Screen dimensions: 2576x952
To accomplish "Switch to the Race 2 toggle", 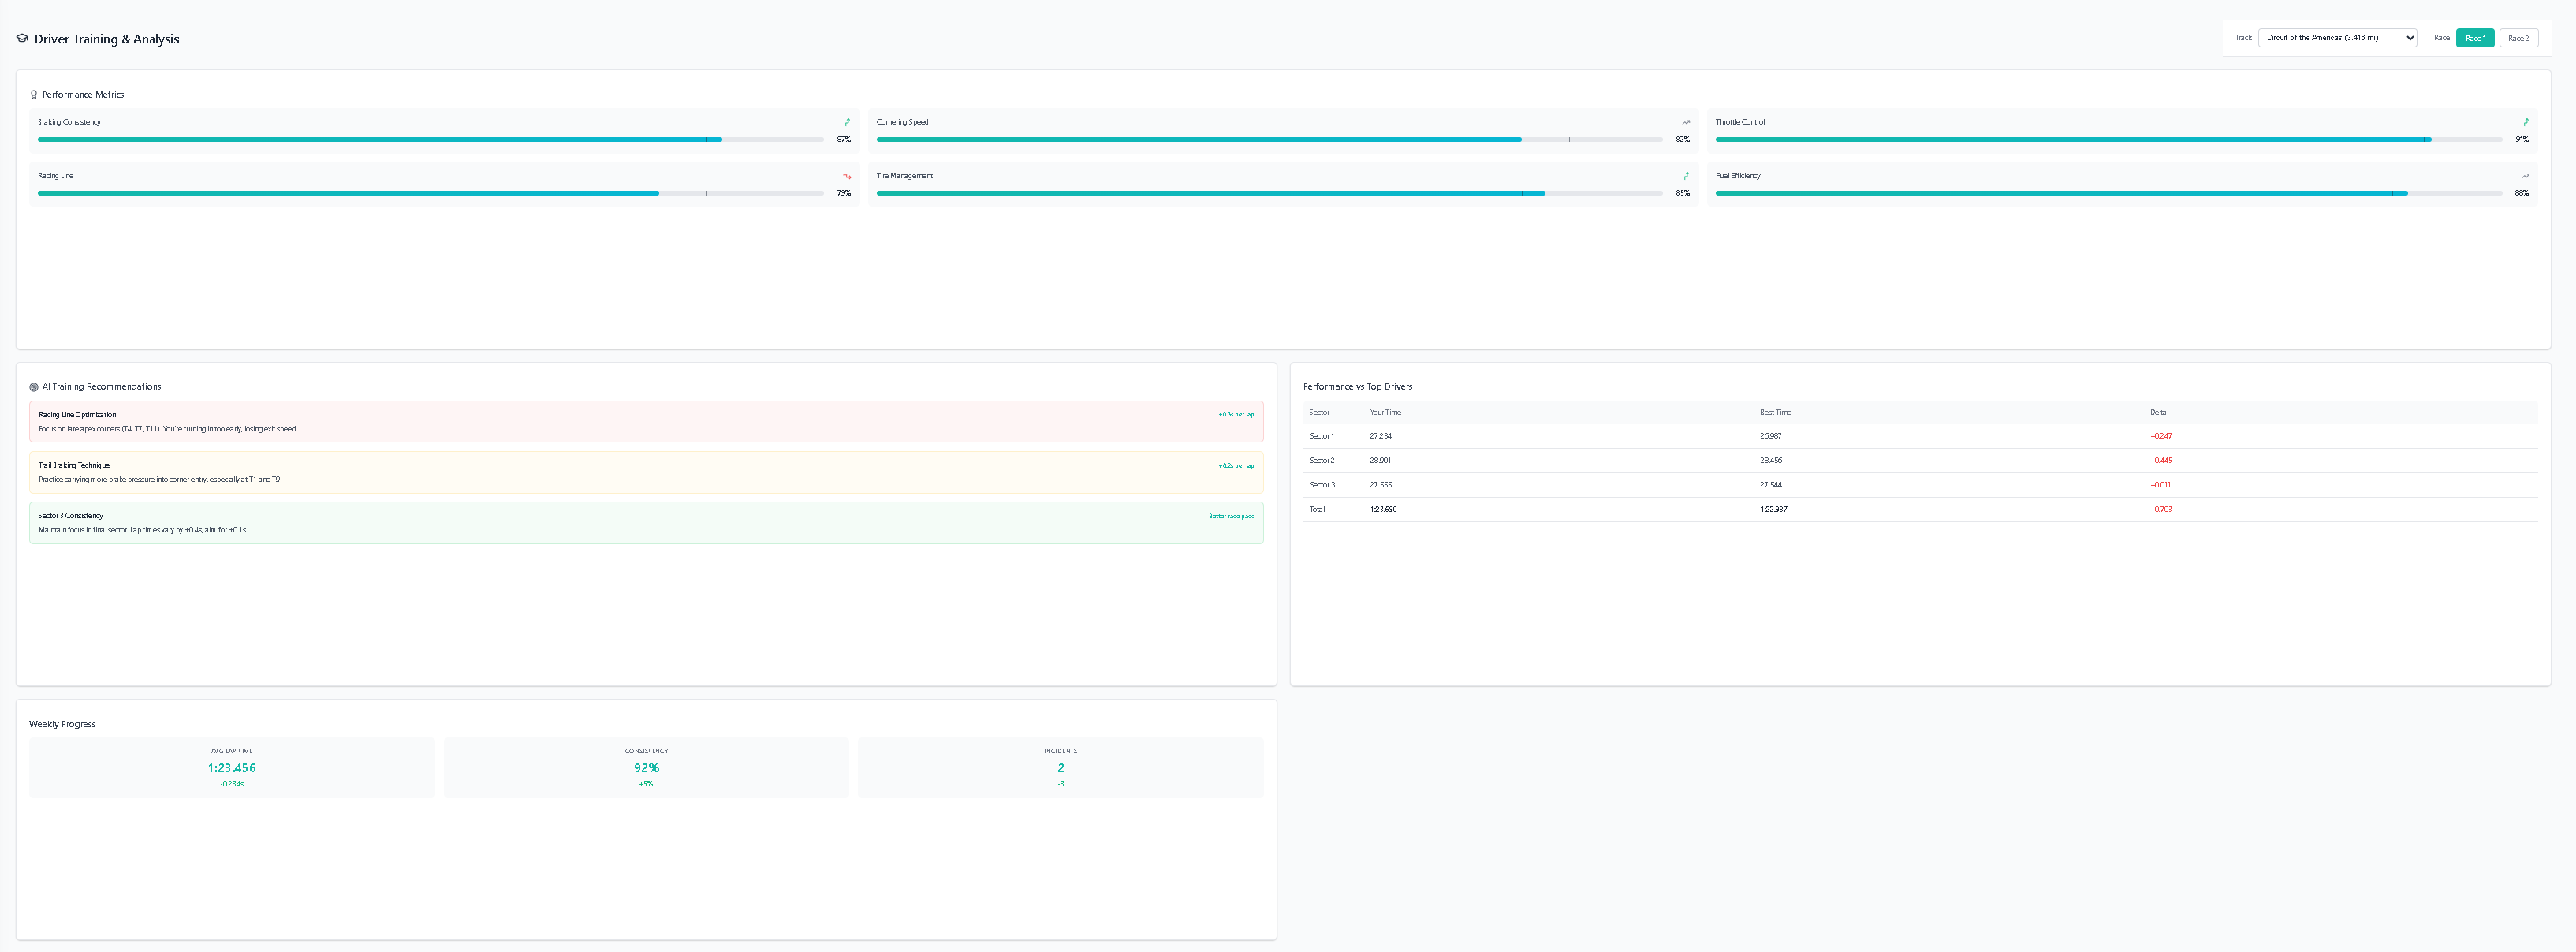I will 2518,38.
